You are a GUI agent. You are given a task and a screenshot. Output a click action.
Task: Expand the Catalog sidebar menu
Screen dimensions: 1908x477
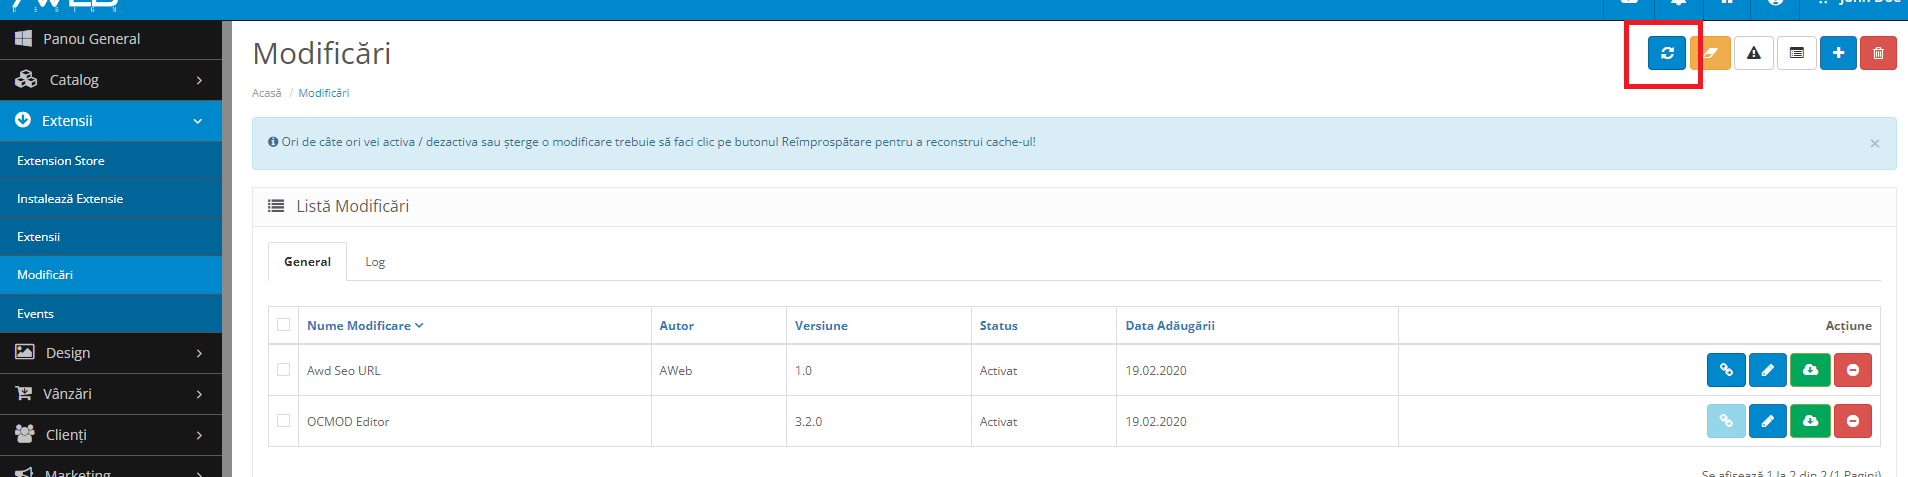tap(110, 80)
